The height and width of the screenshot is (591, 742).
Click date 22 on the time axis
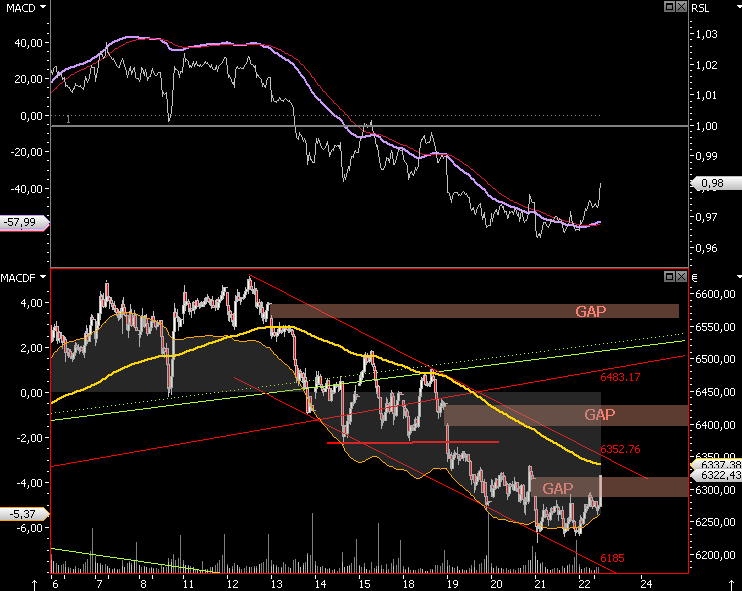584,584
